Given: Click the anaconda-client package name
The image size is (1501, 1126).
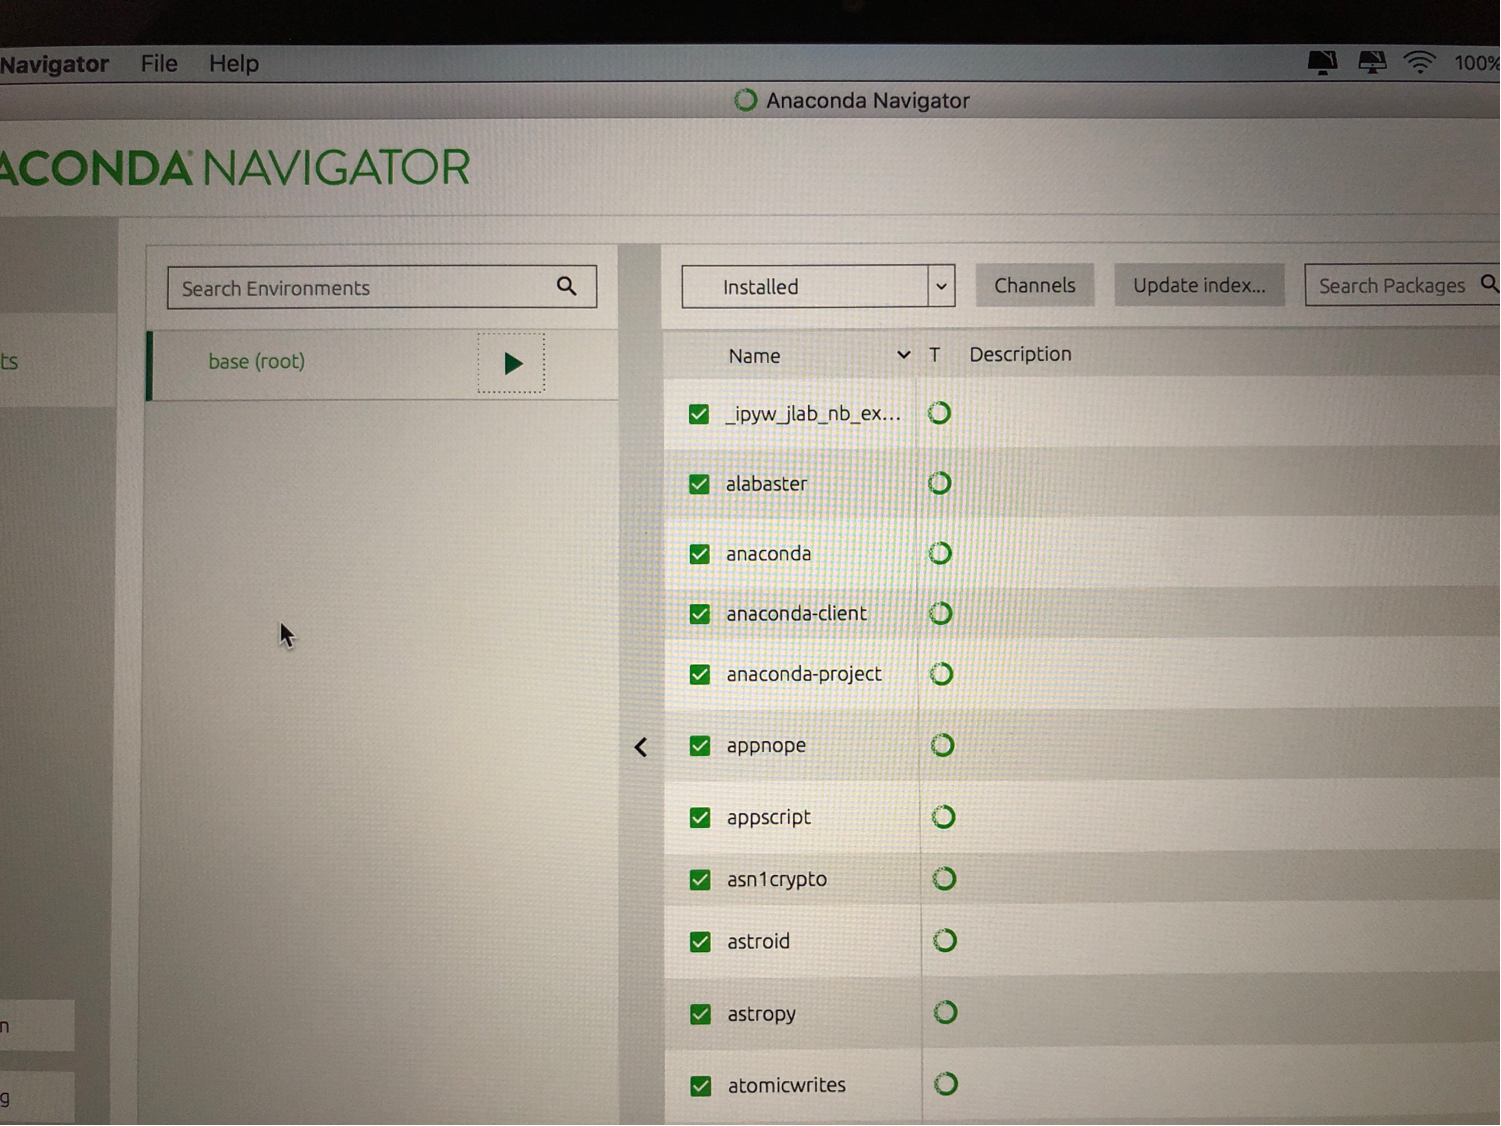Looking at the screenshot, I should [796, 613].
